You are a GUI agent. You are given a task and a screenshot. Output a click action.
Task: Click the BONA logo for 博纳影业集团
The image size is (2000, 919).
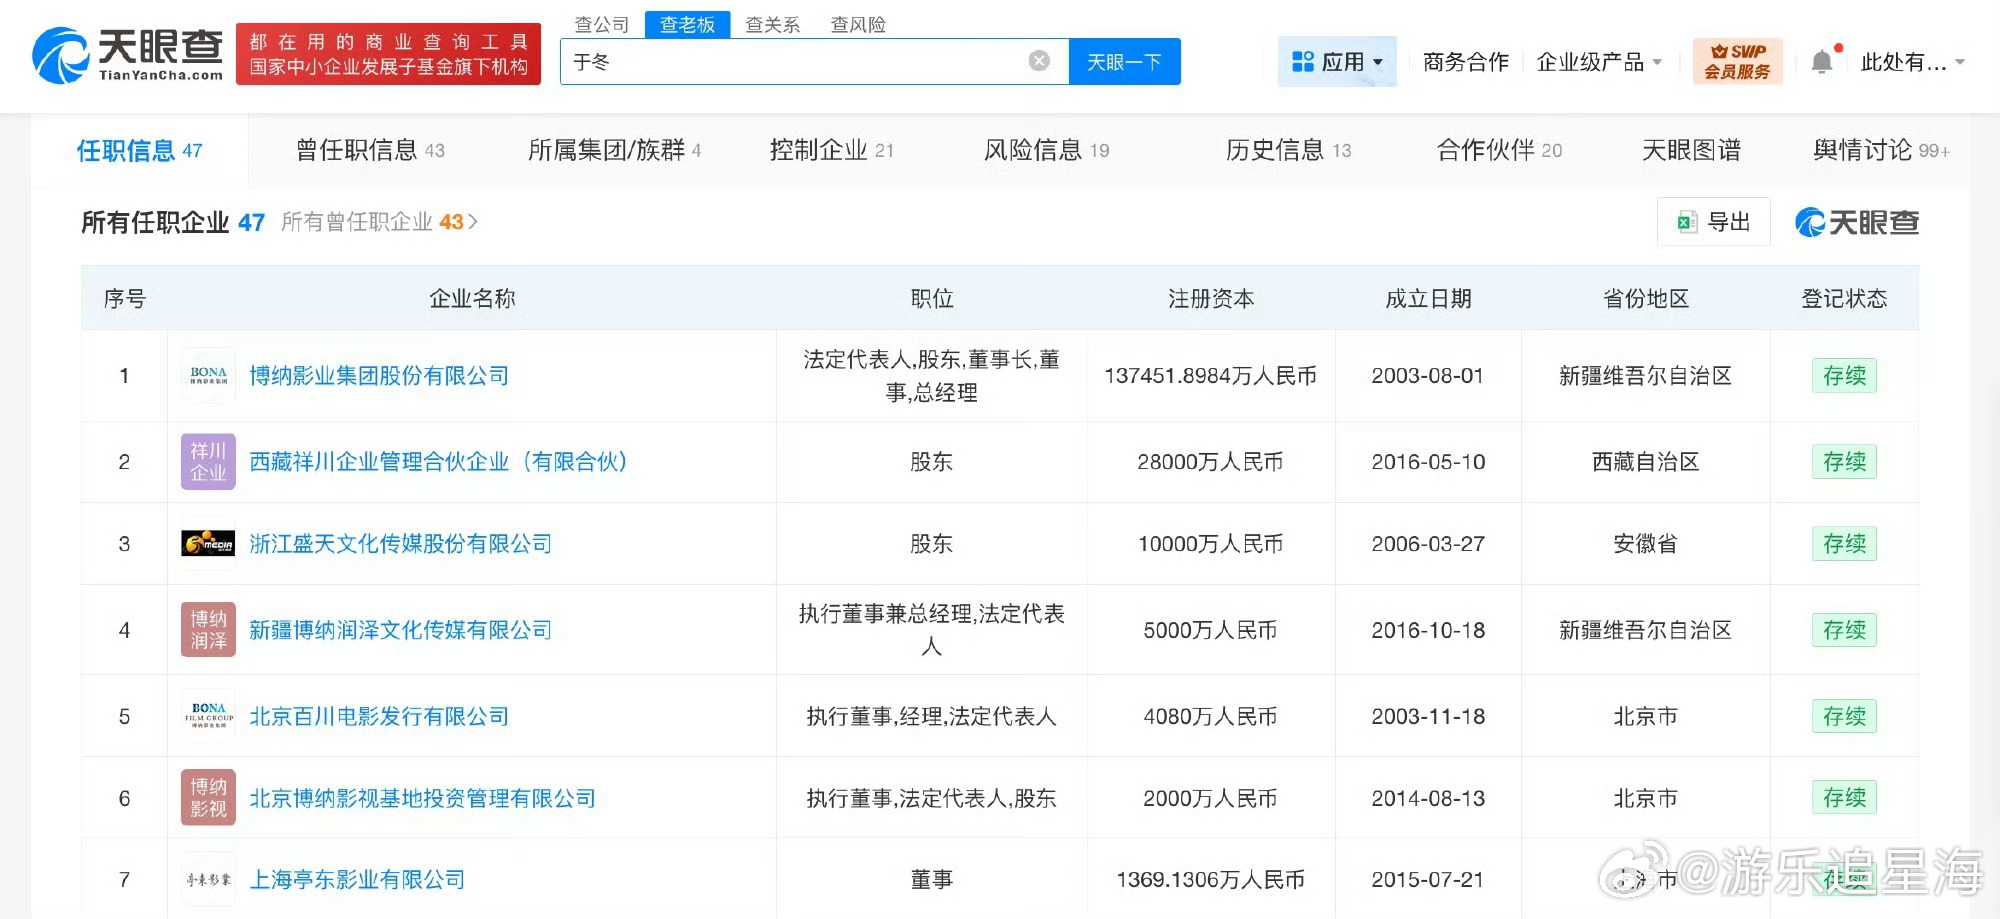pyautogui.click(x=207, y=375)
